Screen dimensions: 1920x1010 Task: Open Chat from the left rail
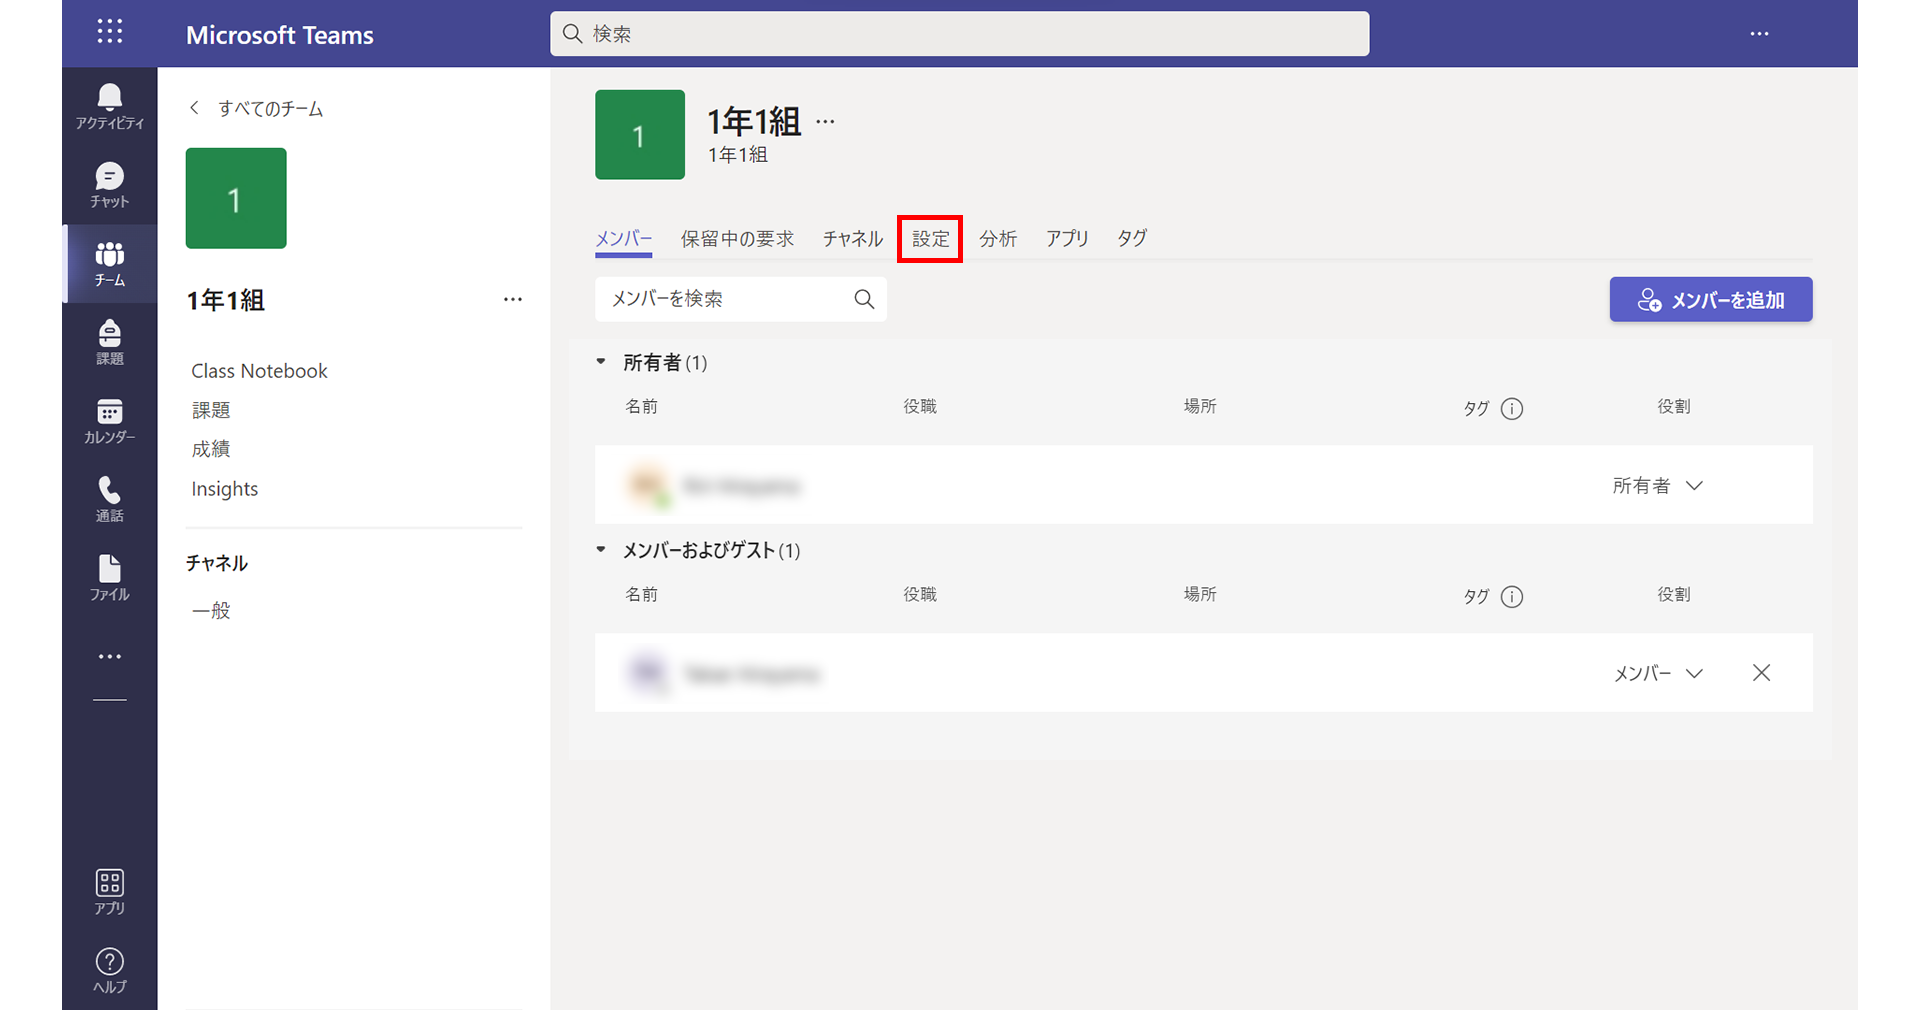pos(110,185)
